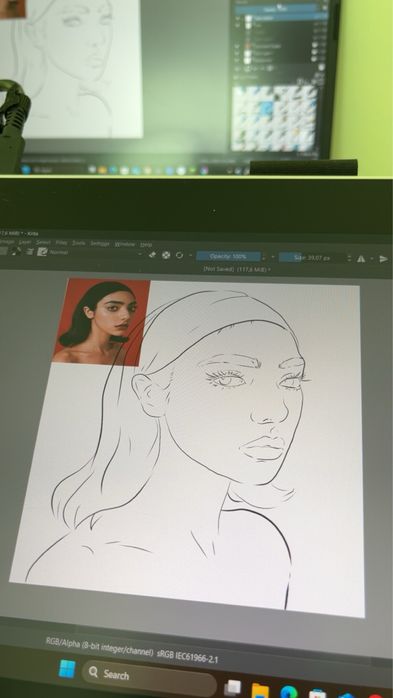Click the Size slider stepper arrows
This screenshot has width=393, height=698.
[349, 258]
